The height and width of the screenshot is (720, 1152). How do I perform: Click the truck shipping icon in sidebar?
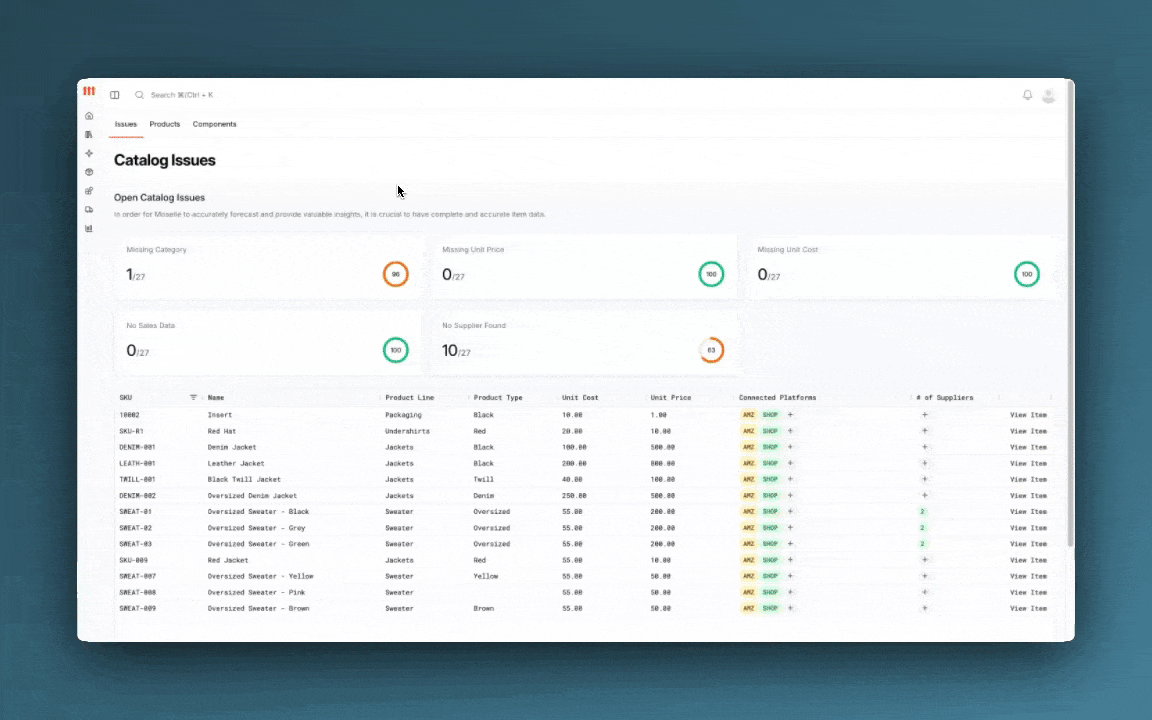click(89, 210)
